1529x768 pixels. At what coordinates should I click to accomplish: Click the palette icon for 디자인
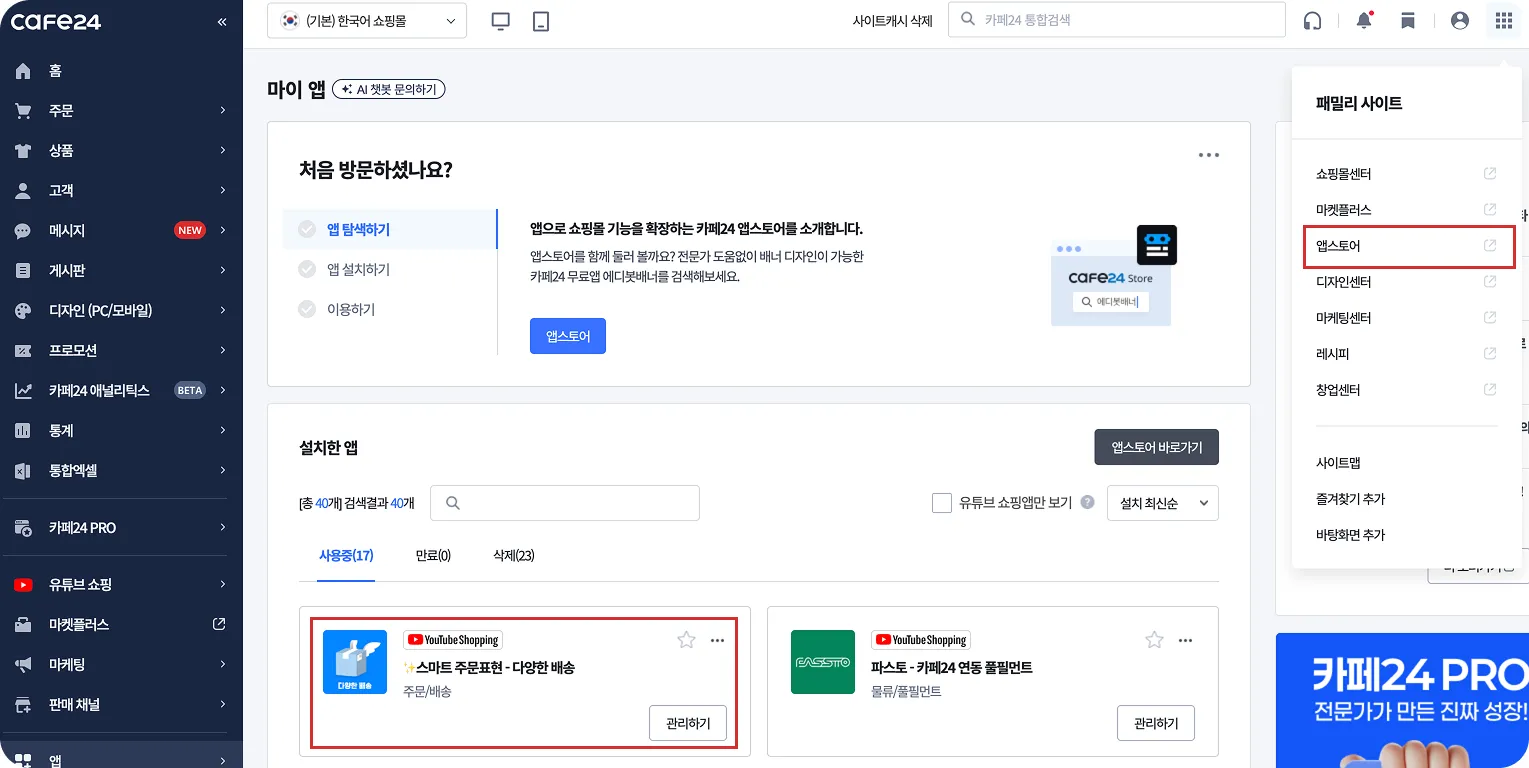[23, 311]
